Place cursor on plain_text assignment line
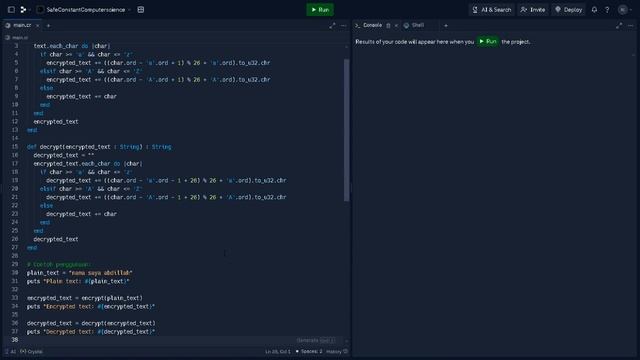 [80, 273]
